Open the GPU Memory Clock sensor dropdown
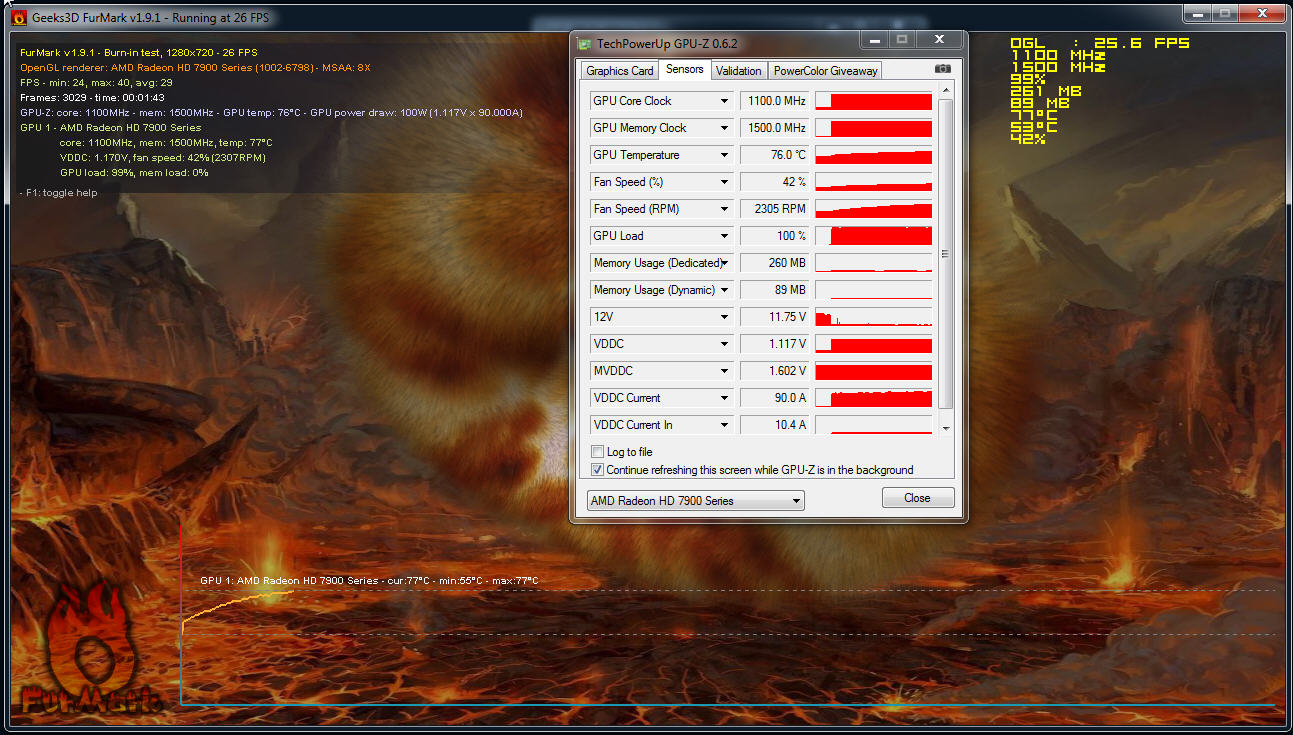1293x735 pixels. tap(724, 128)
